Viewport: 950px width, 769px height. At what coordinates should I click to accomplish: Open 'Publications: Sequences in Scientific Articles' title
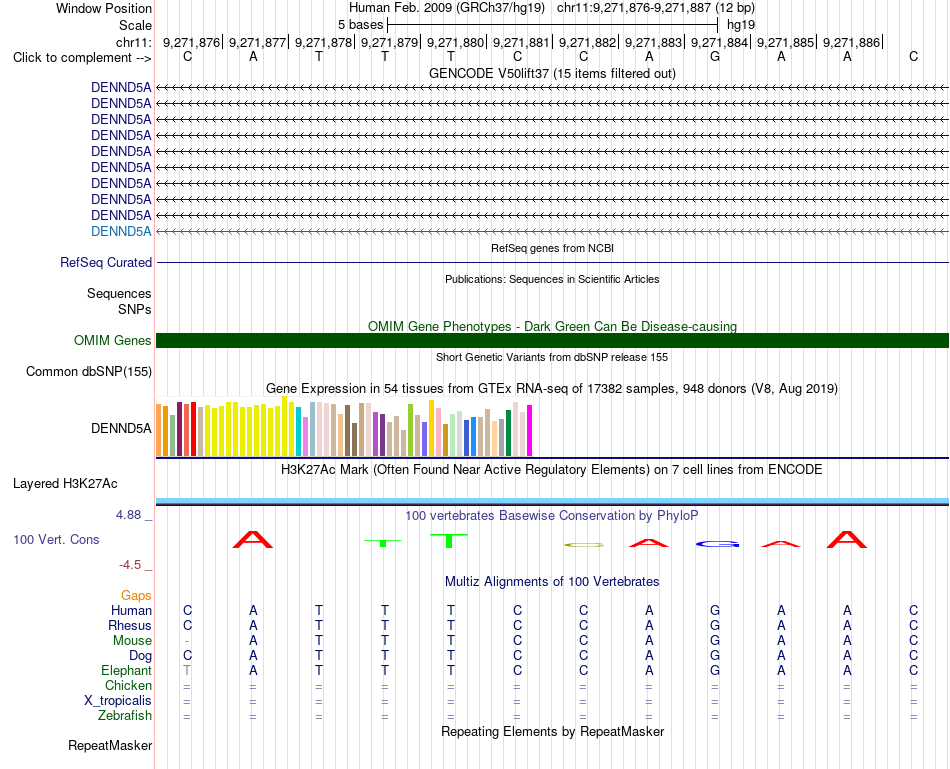(x=552, y=279)
